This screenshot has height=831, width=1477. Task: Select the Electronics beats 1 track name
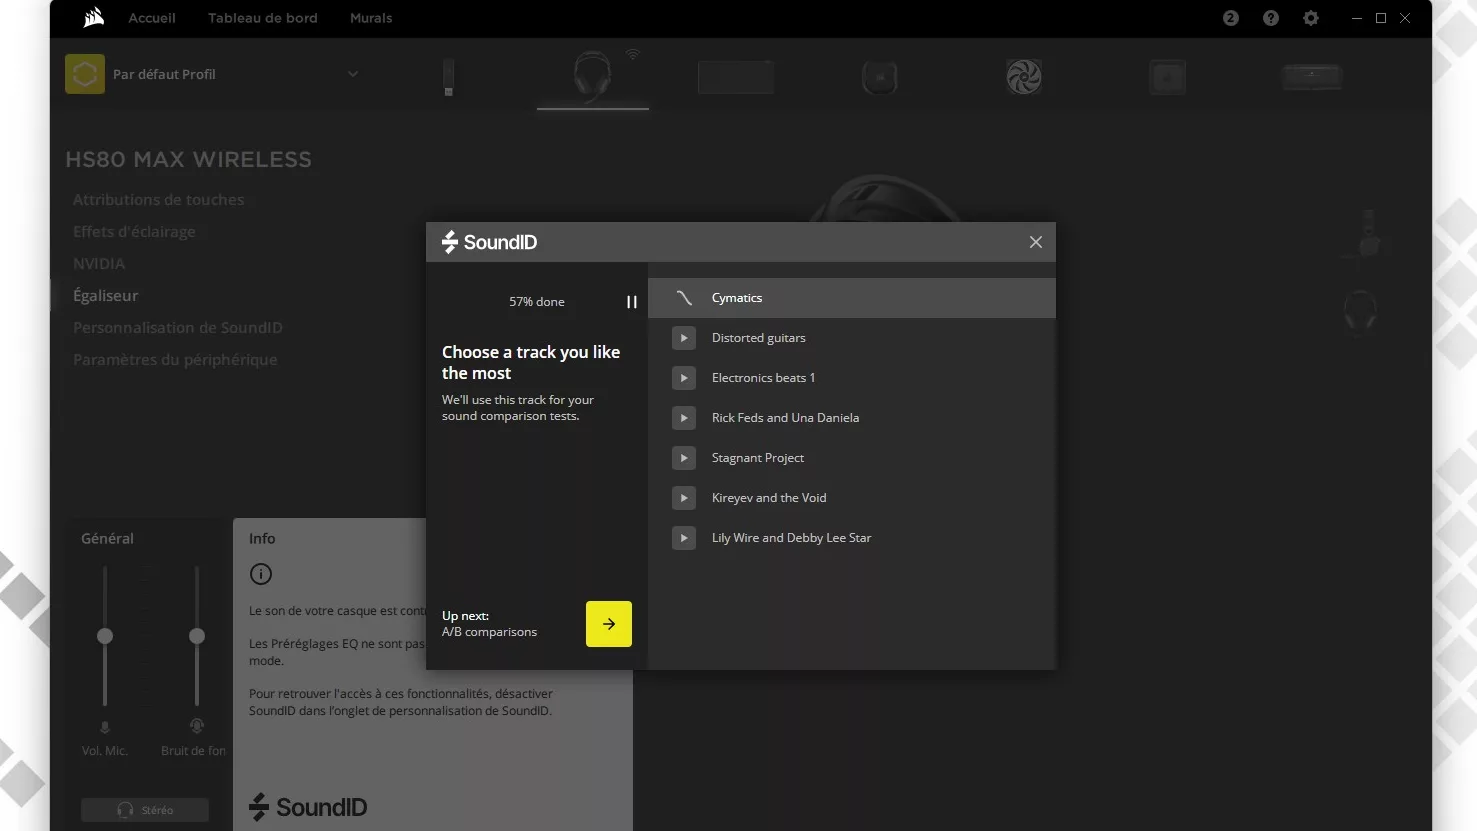pyautogui.click(x=763, y=378)
